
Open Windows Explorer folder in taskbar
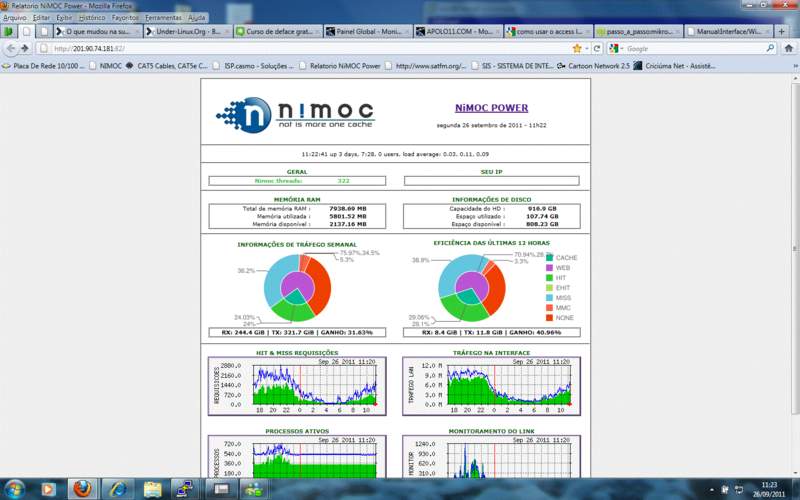pos(152,489)
